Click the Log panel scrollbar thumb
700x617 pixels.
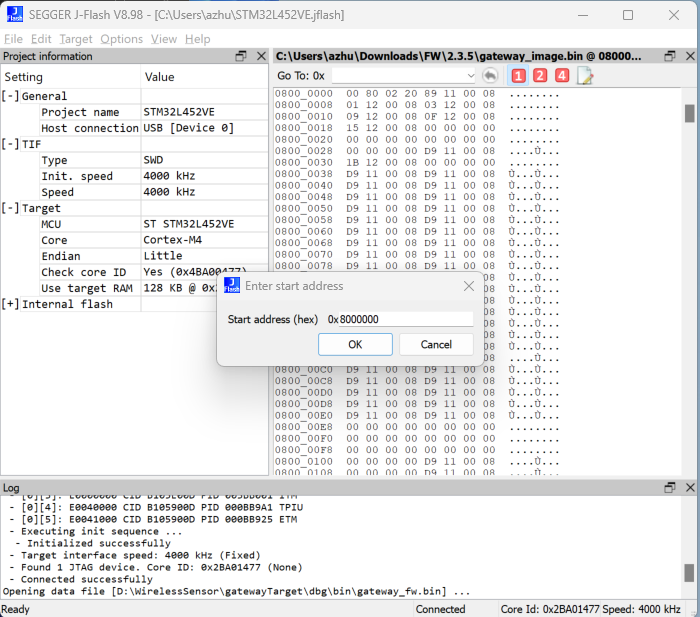click(x=689, y=573)
